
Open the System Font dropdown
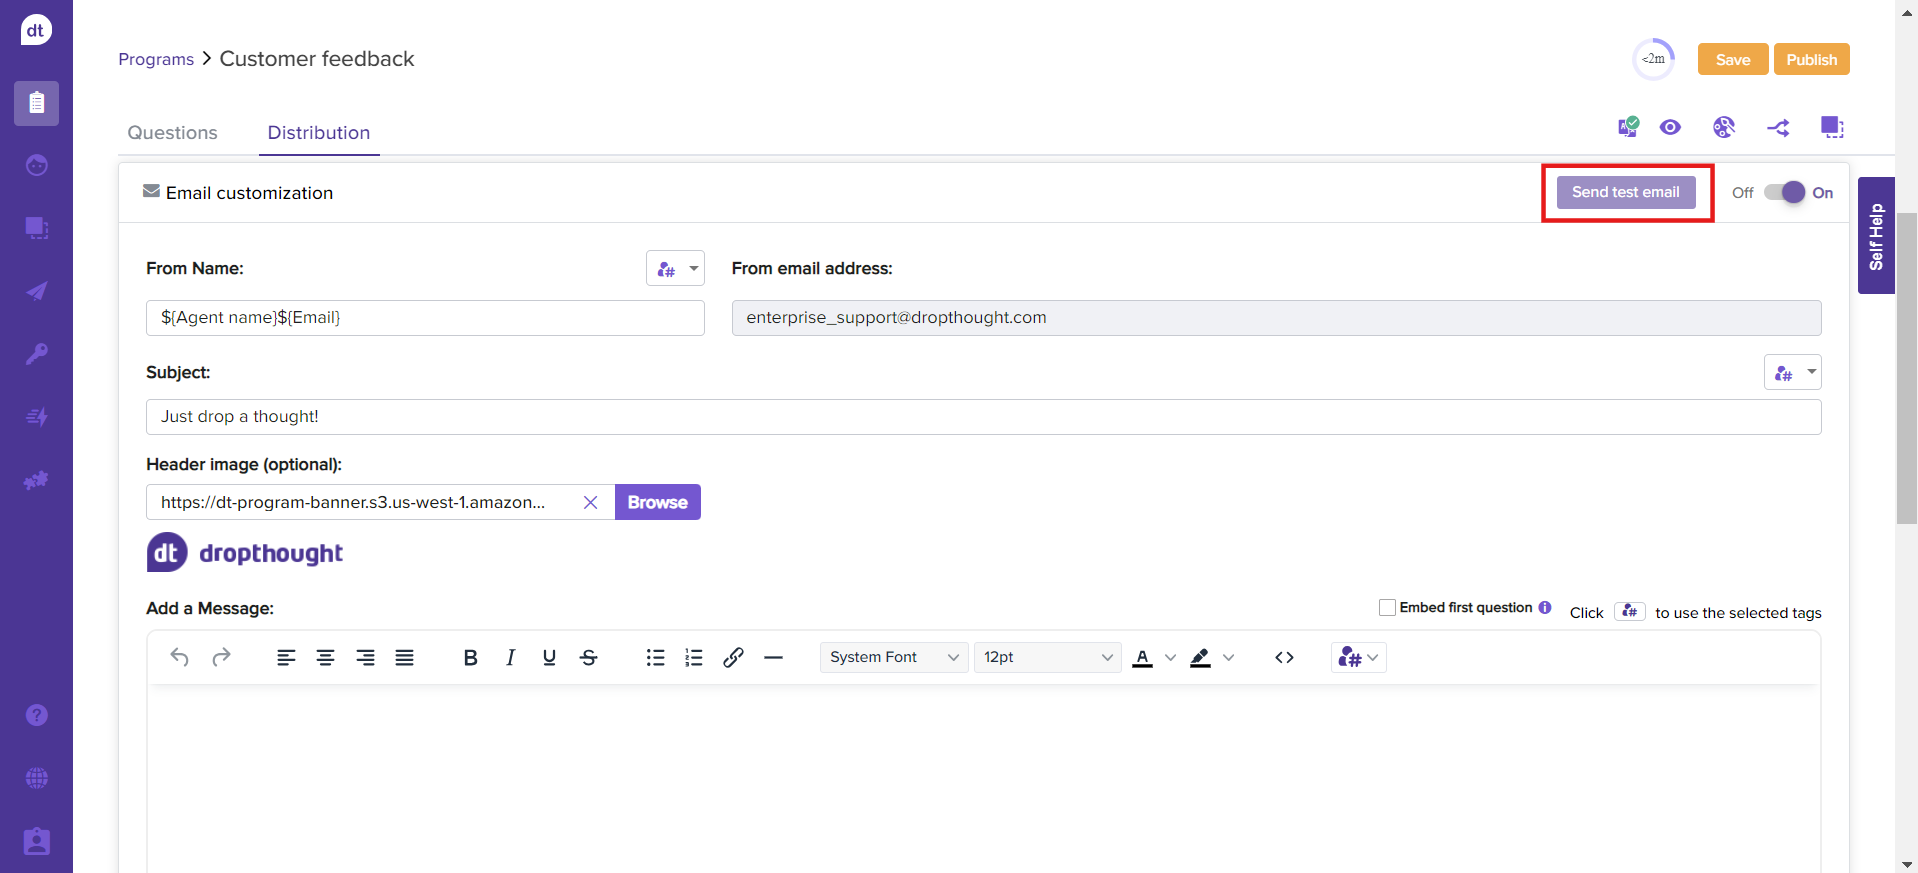(x=893, y=658)
